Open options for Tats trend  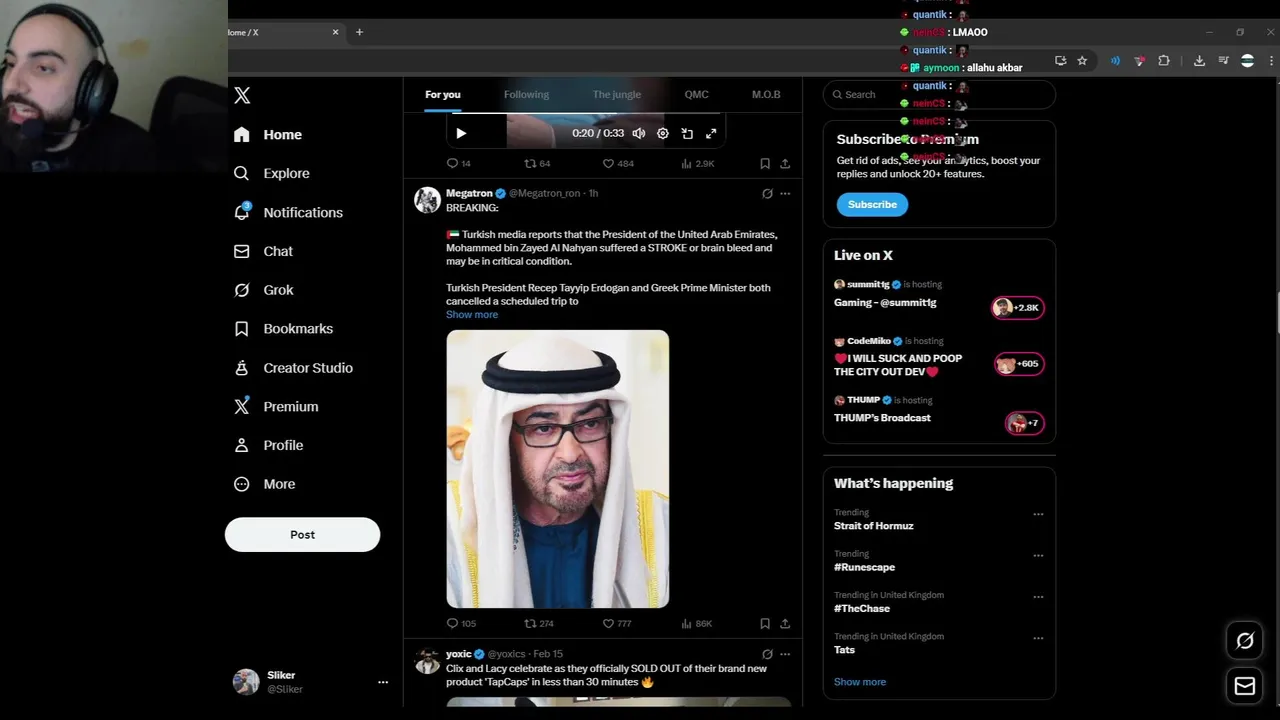pos(1038,638)
